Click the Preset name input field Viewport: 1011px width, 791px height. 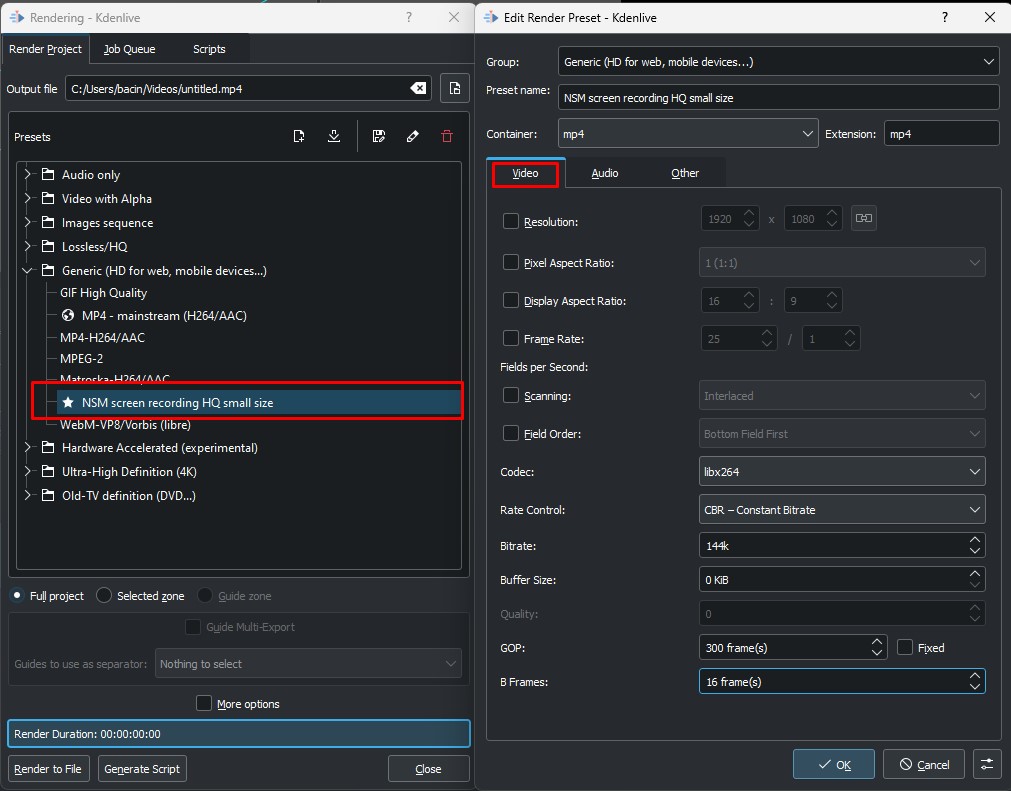[778, 97]
